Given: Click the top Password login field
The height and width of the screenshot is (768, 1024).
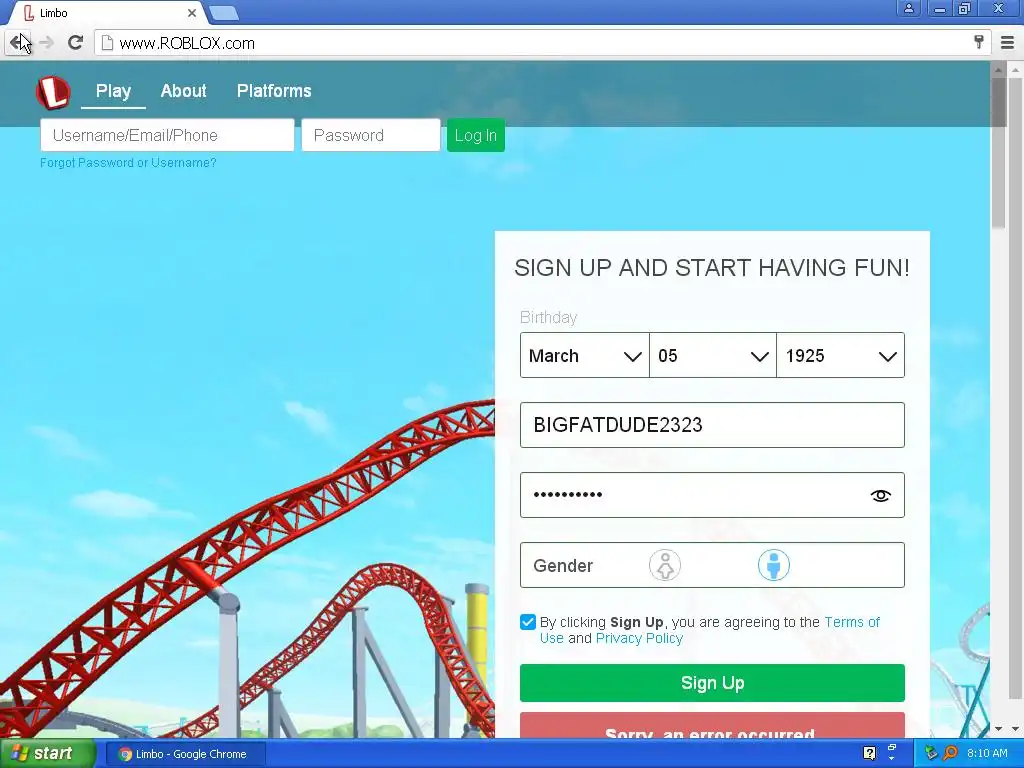Looking at the screenshot, I should click(371, 135).
